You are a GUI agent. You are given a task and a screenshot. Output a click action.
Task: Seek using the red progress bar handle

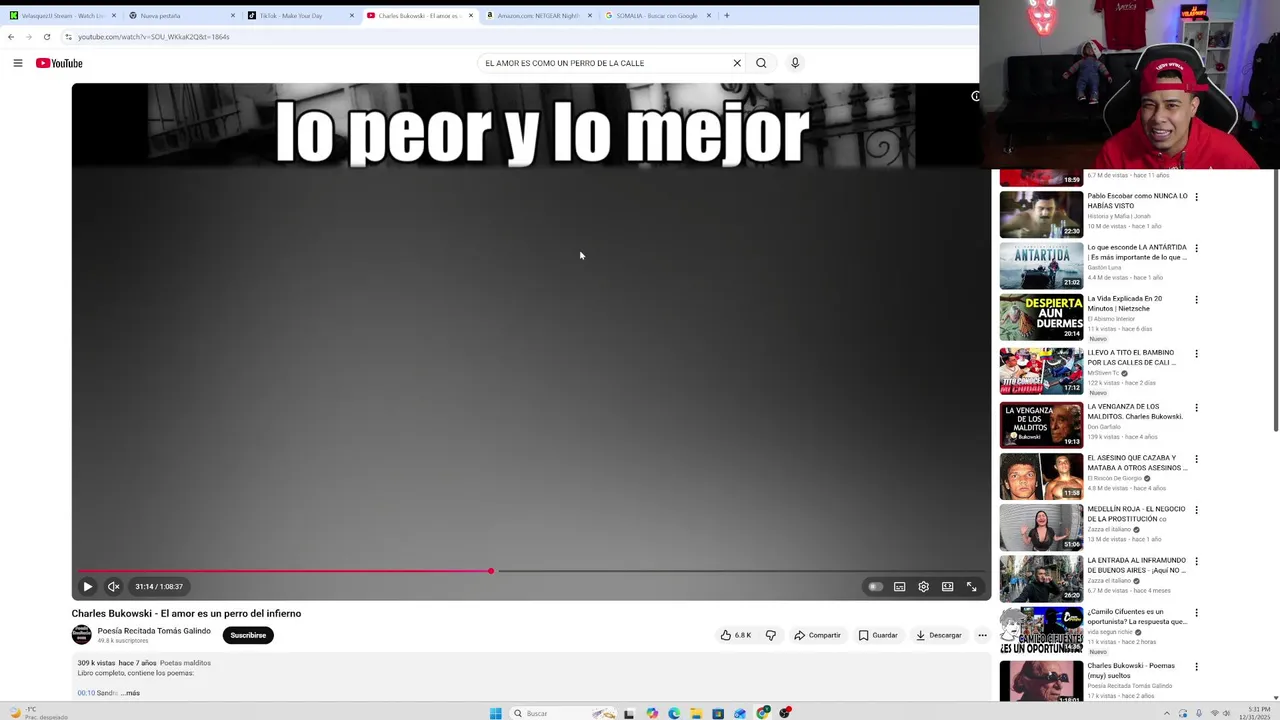(x=491, y=571)
